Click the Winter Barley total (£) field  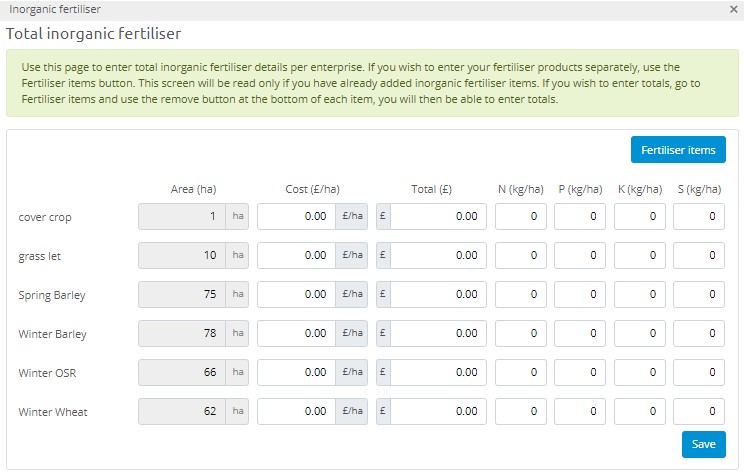tap(438, 333)
